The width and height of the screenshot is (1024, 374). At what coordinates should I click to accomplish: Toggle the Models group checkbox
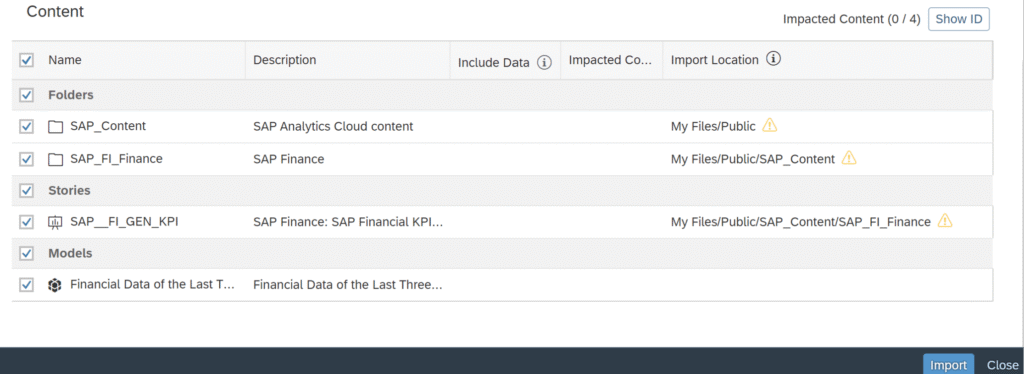[x=26, y=253]
